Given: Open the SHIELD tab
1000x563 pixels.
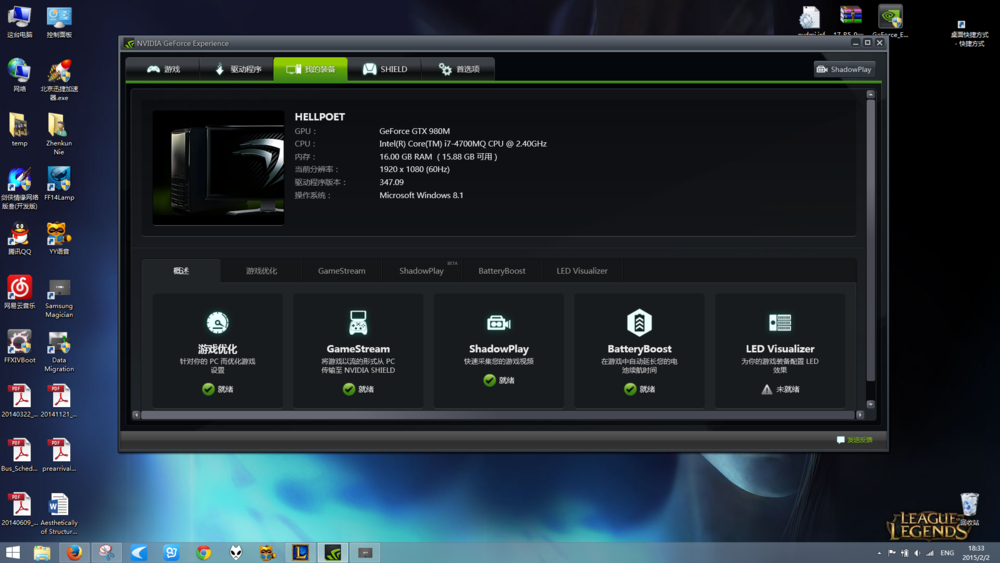Looking at the screenshot, I should (x=385, y=69).
